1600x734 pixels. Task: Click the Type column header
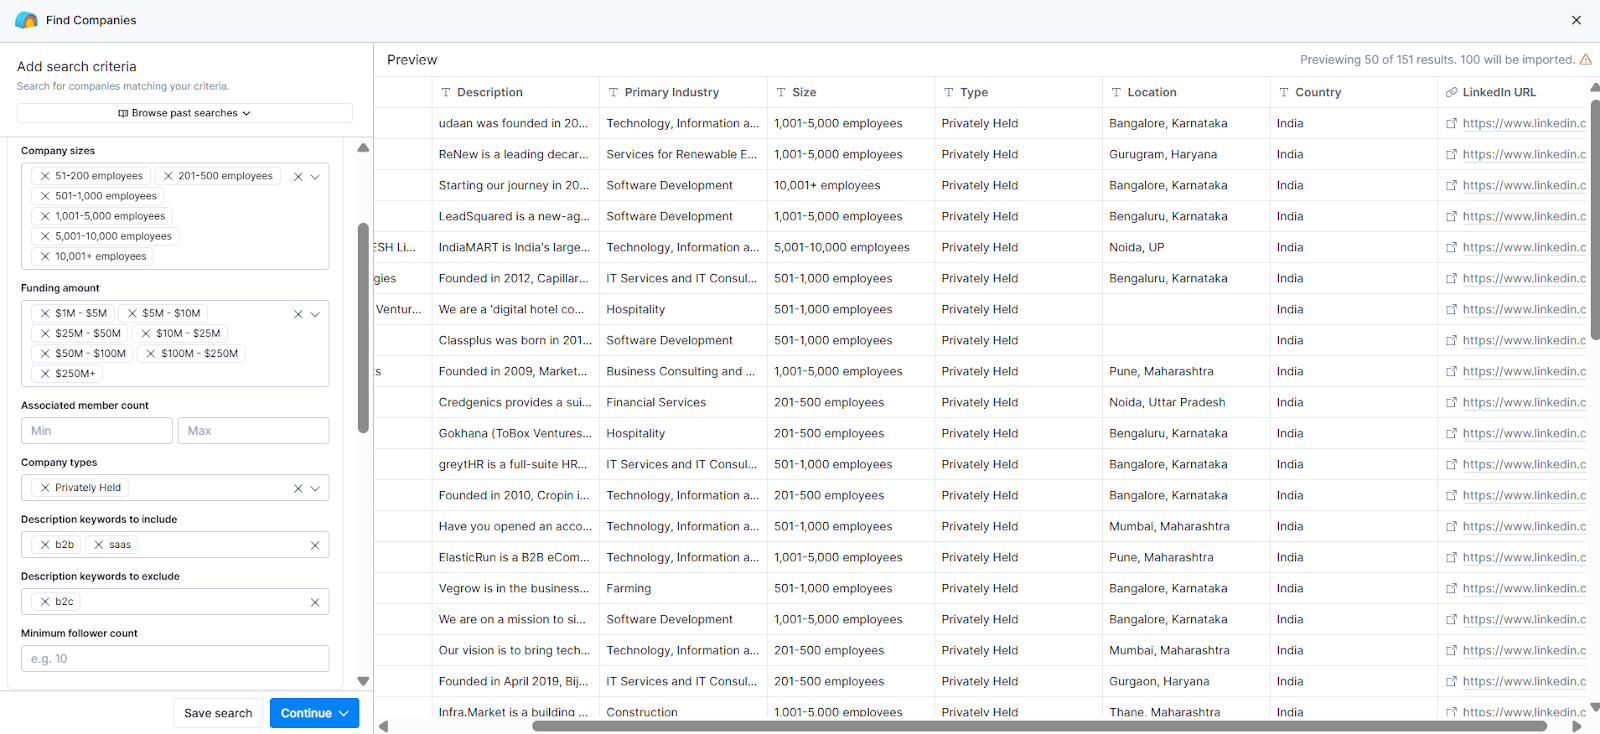click(1018, 92)
